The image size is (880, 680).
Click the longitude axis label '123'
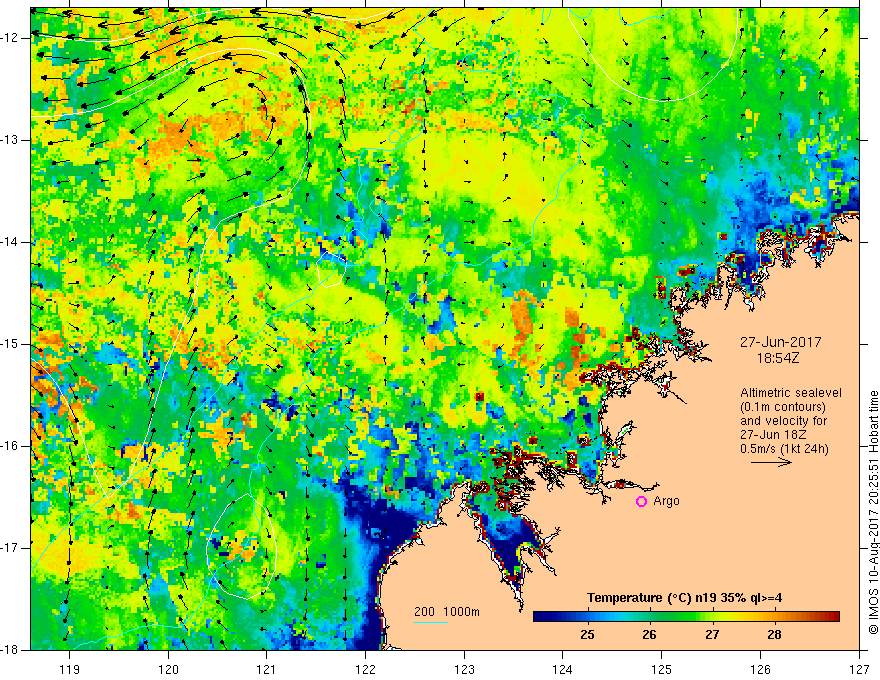tap(464, 669)
